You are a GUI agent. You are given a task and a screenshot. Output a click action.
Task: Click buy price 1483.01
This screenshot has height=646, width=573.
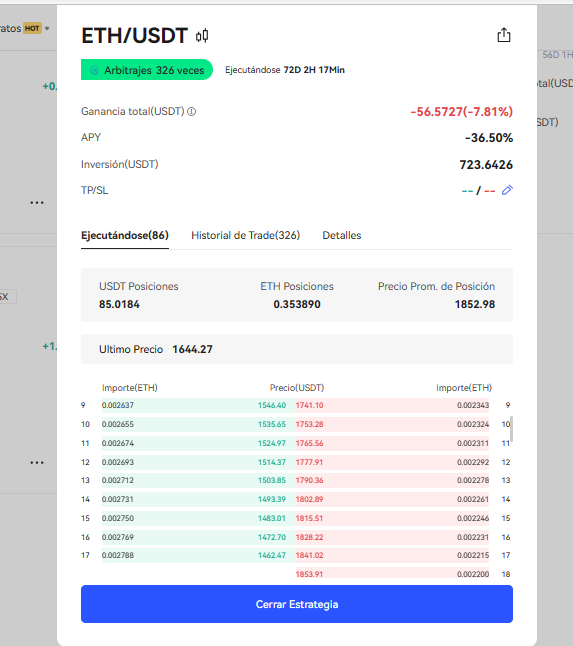(271, 518)
